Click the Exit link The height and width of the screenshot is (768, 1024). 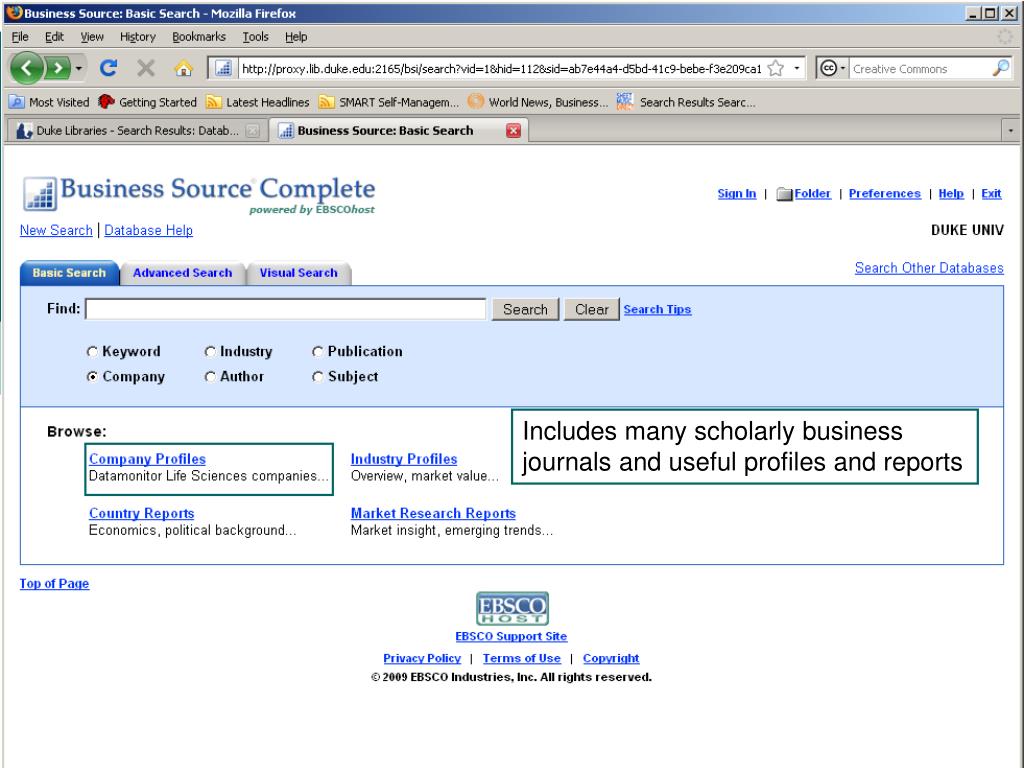pyautogui.click(x=991, y=193)
